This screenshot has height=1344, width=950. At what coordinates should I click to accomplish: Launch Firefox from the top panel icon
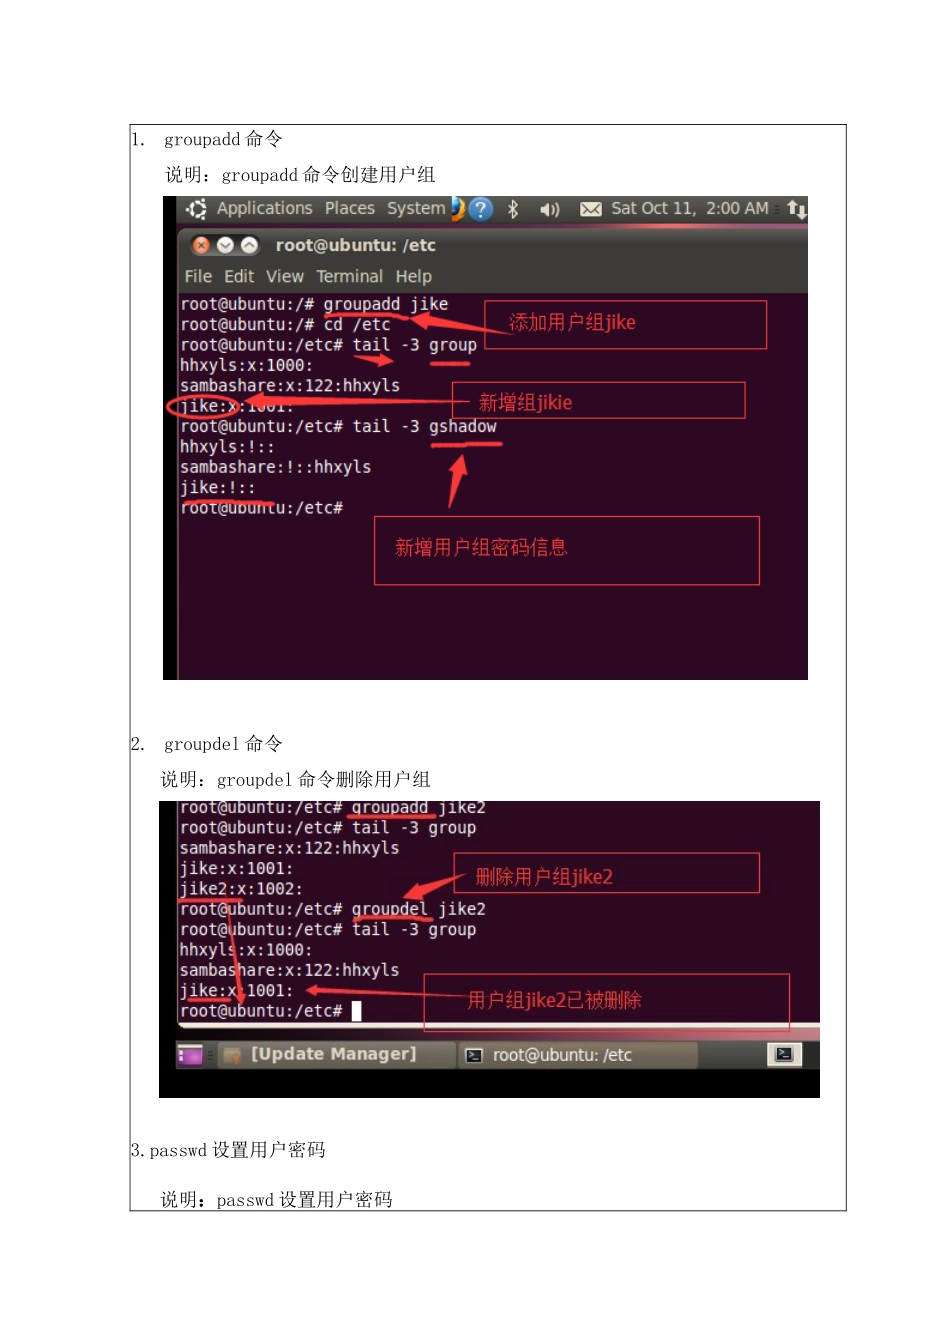click(456, 208)
